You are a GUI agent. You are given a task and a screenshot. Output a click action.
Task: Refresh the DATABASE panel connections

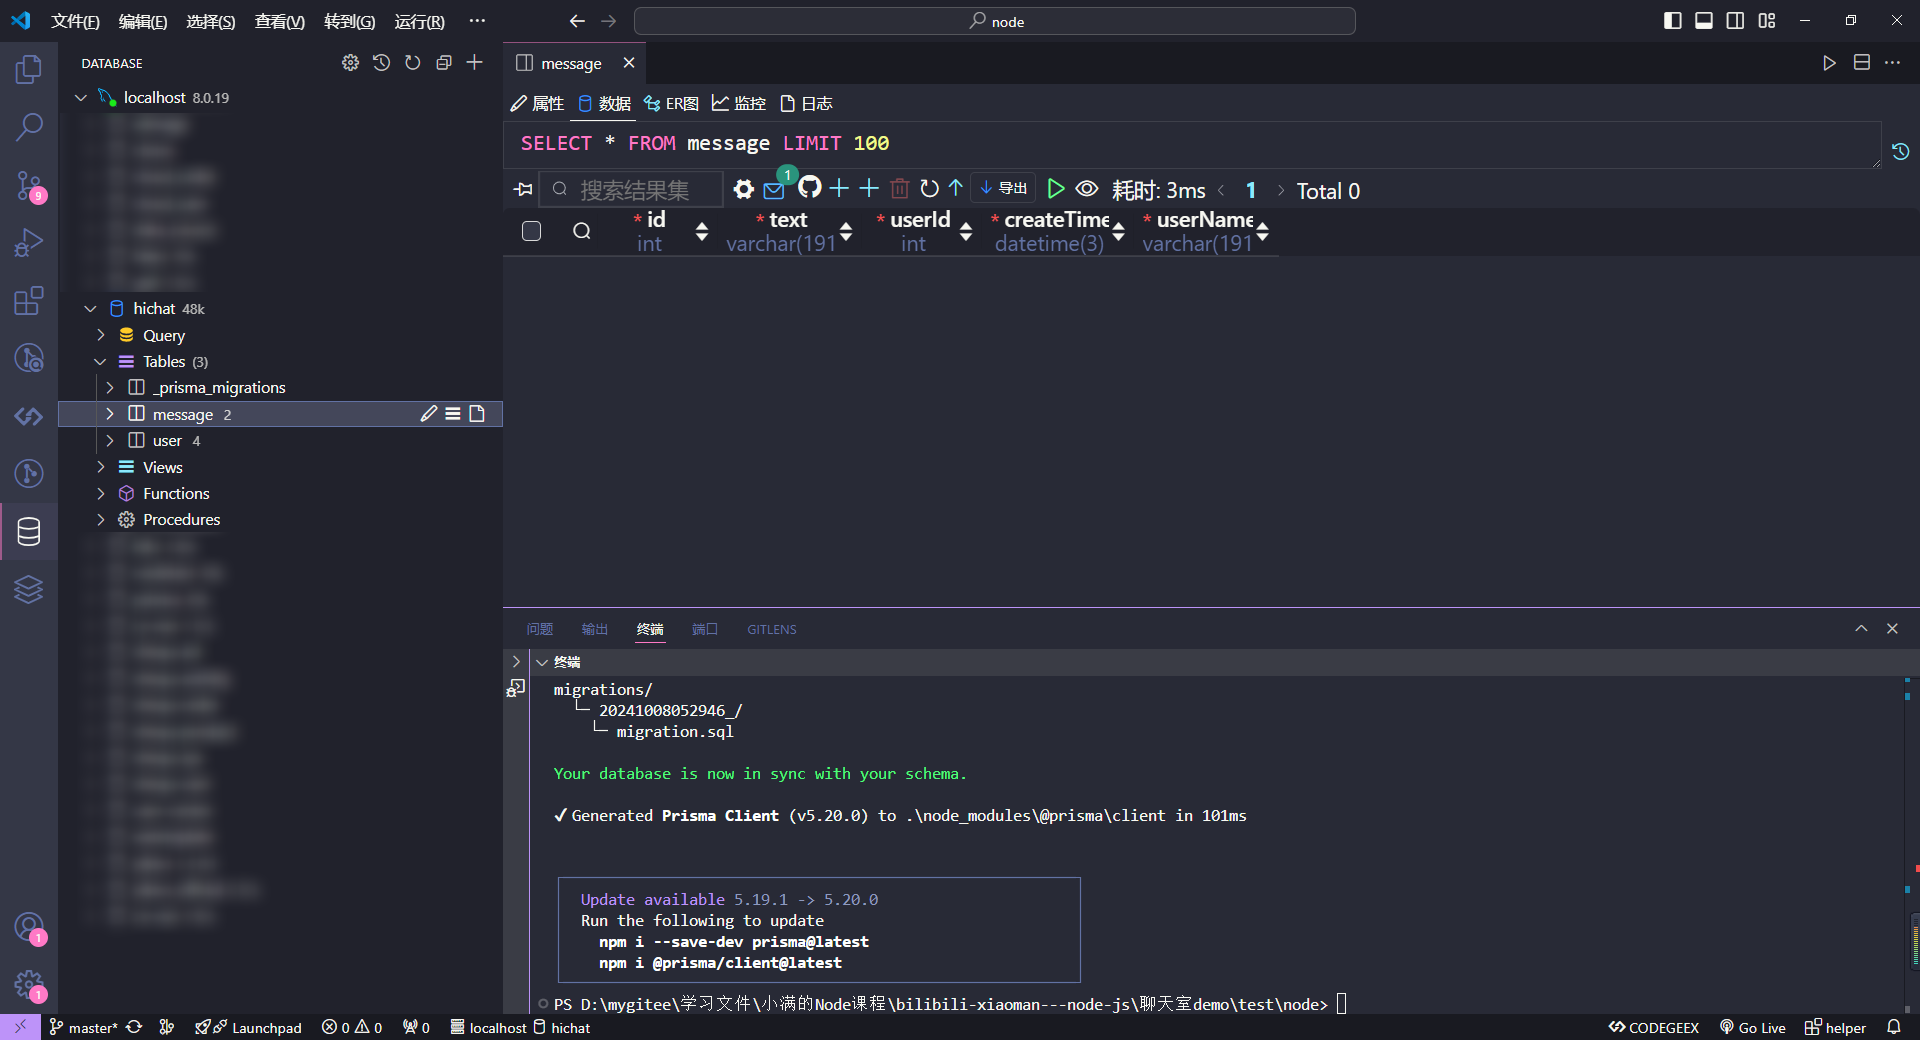tap(412, 63)
